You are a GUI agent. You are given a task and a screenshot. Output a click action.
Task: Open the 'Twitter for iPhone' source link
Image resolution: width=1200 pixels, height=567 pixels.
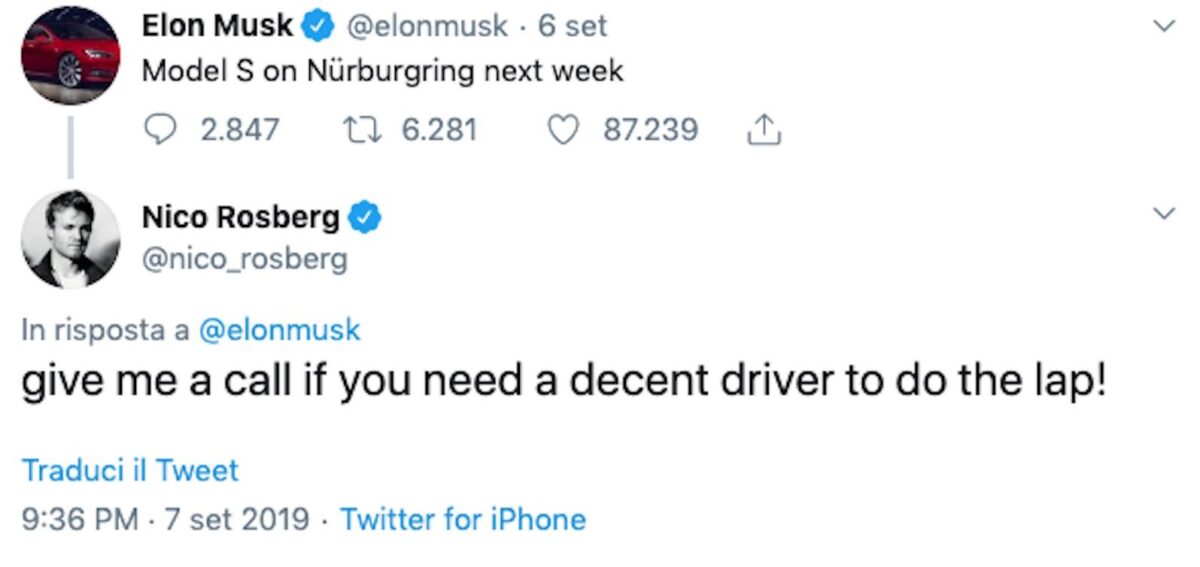point(463,519)
